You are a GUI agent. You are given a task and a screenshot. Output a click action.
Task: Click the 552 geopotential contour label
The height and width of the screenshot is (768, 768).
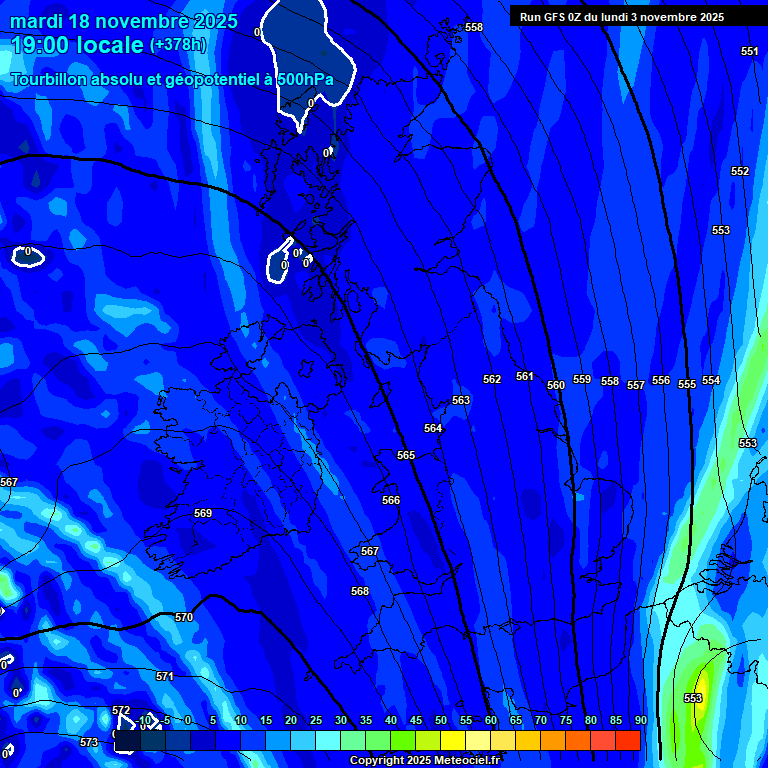coord(740,171)
